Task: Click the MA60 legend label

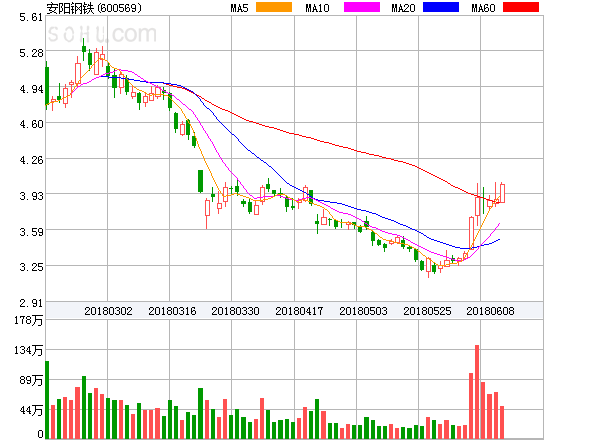Action: pos(483,8)
